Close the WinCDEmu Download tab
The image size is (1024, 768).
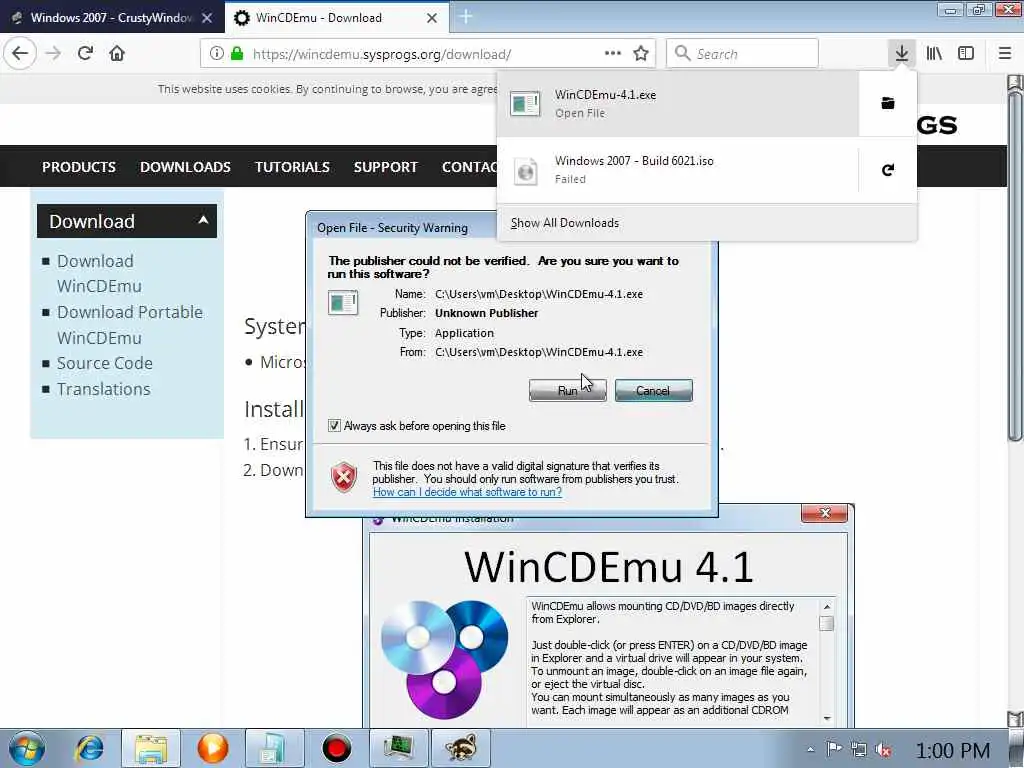click(432, 18)
